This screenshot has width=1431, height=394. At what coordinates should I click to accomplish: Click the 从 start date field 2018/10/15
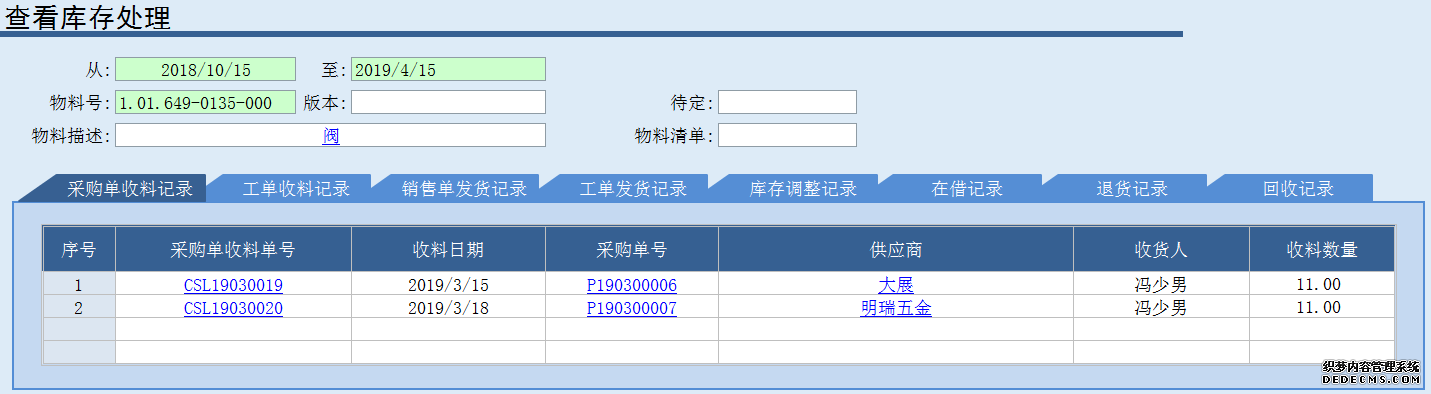pos(205,69)
